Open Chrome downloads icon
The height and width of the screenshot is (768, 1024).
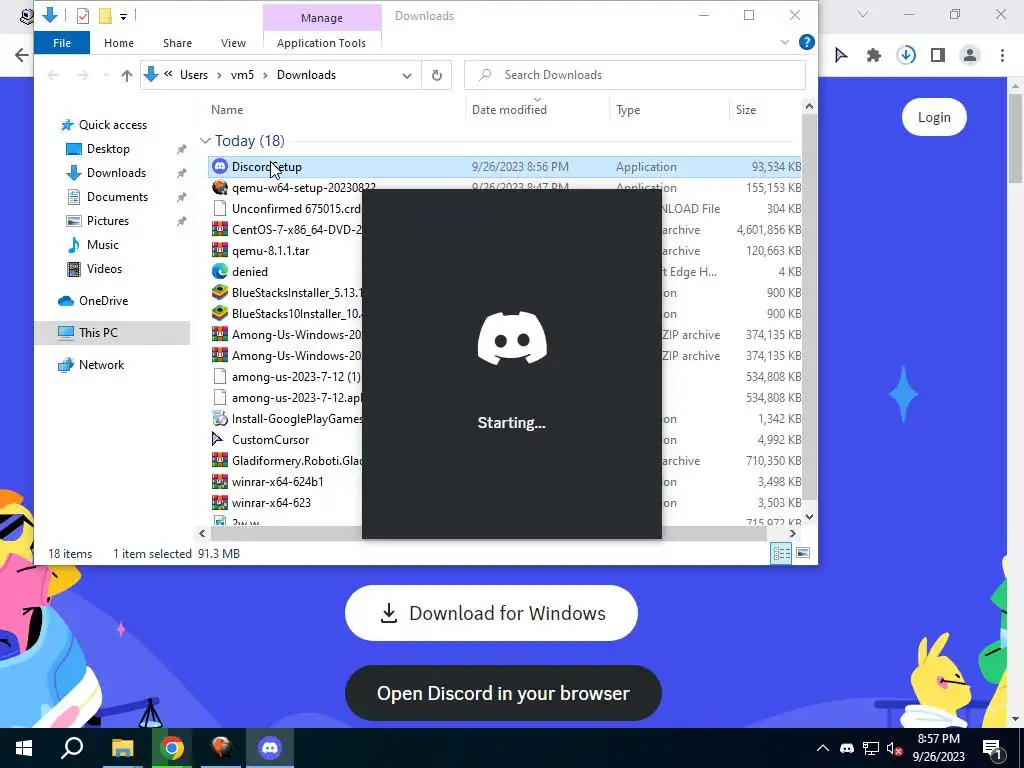[906, 56]
